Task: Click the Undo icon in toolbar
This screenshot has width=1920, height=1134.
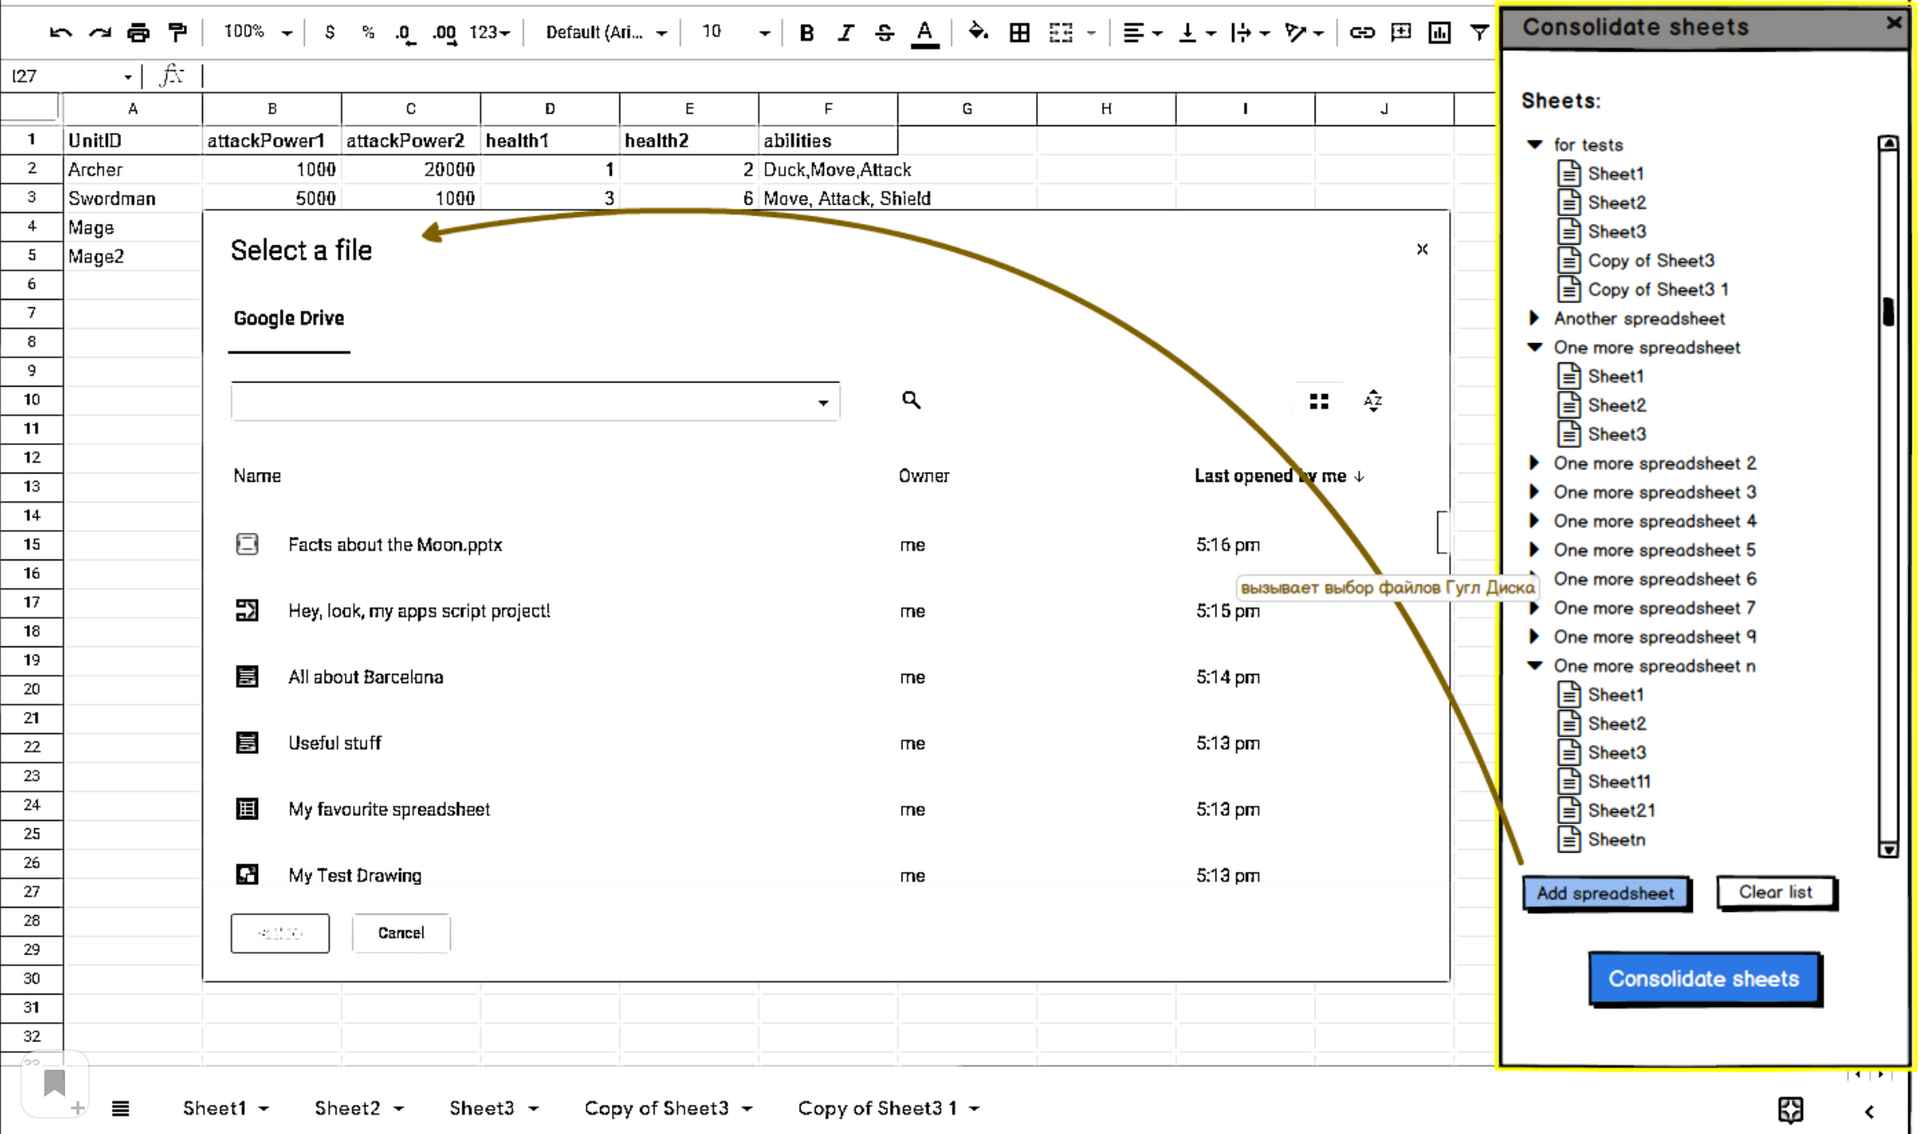Action: [60, 33]
